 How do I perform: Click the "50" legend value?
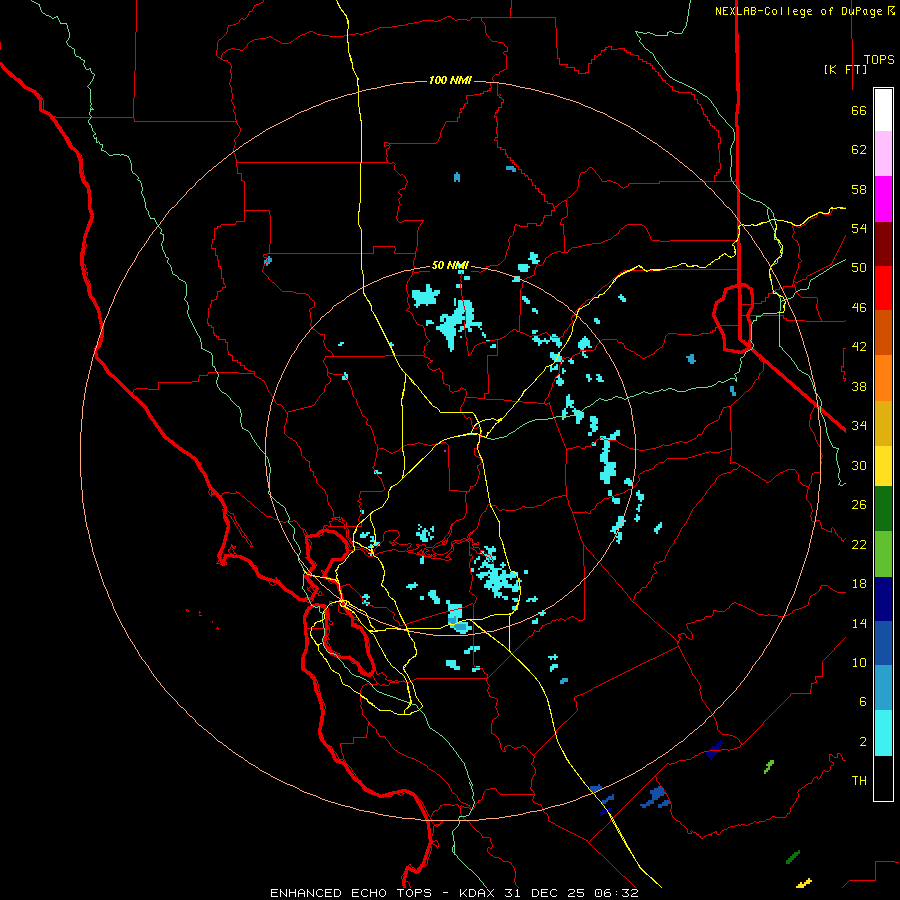point(859,268)
